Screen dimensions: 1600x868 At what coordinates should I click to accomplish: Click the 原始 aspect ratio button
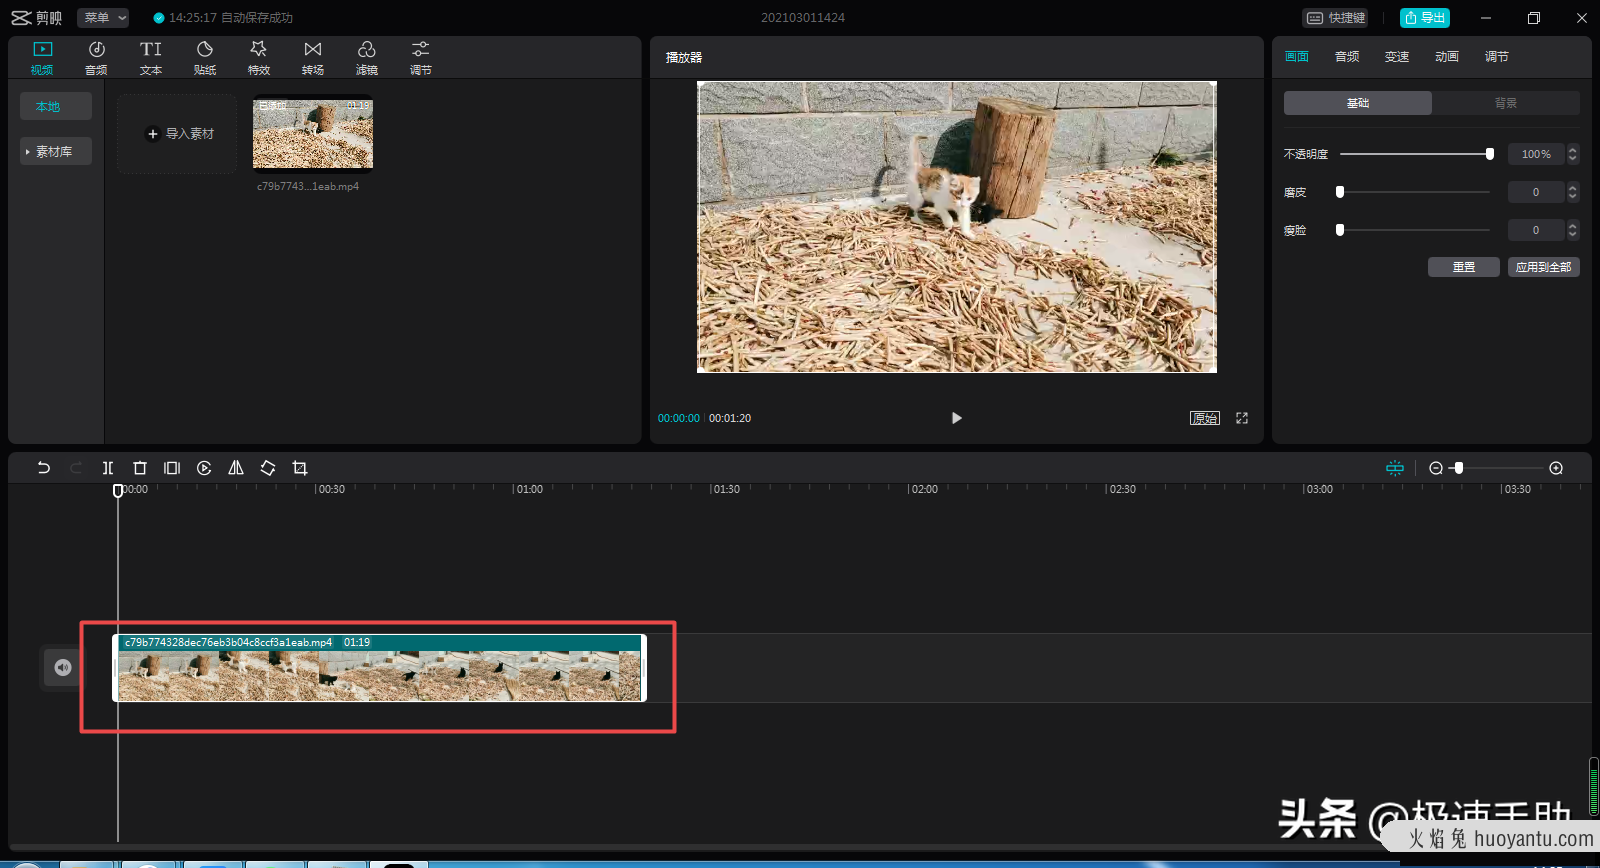click(x=1205, y=418)
